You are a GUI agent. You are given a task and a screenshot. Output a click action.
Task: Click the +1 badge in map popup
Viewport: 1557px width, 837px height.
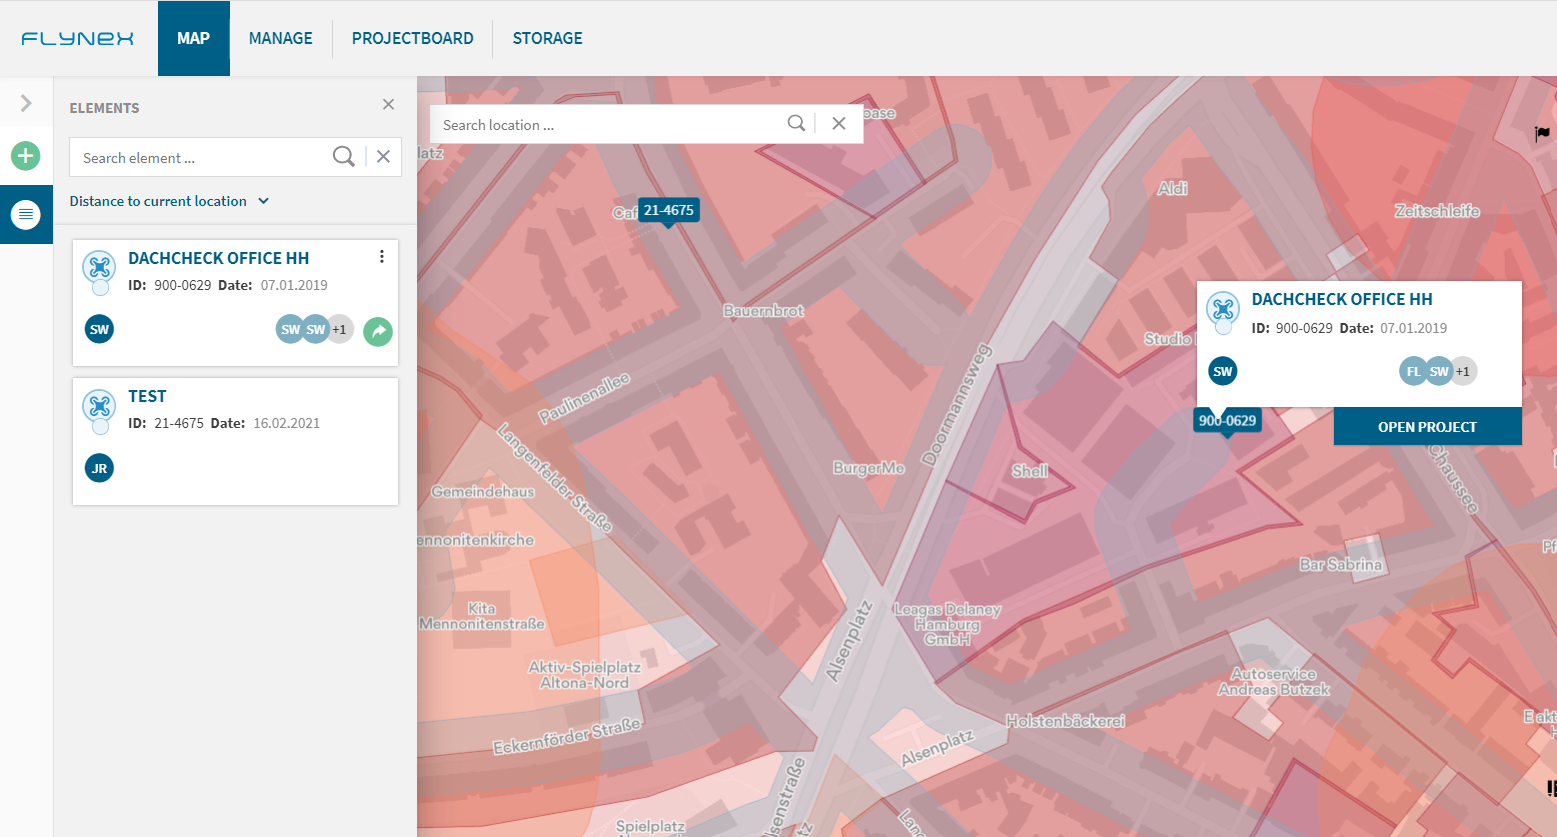pyautogui.click(x=1463, y=371)
